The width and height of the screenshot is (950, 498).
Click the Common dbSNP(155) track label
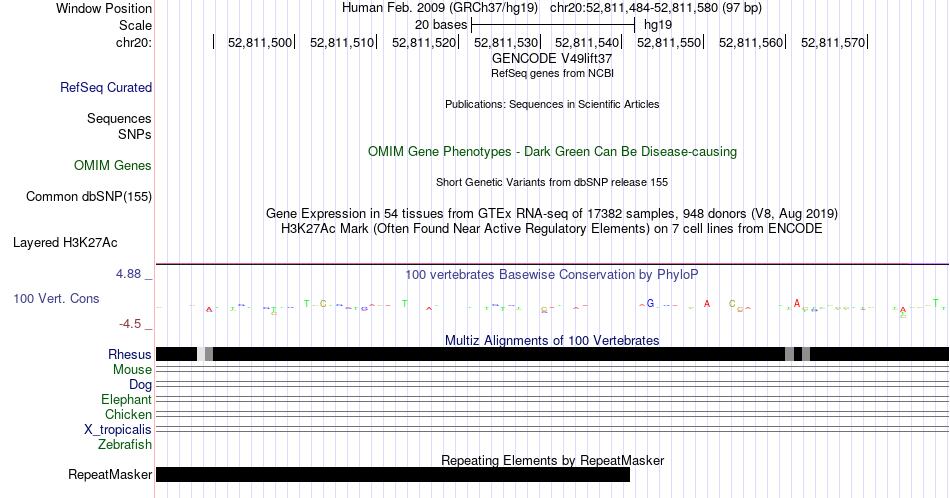click(88, 196)
